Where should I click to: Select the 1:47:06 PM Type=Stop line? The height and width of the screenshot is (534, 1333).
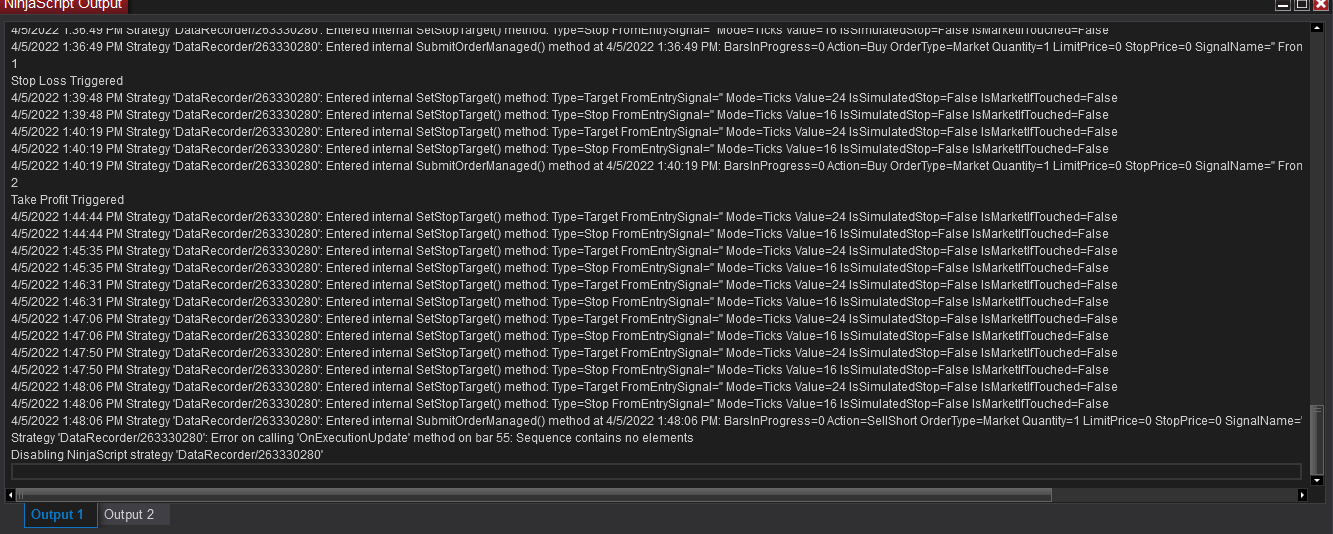coord(560,336)
